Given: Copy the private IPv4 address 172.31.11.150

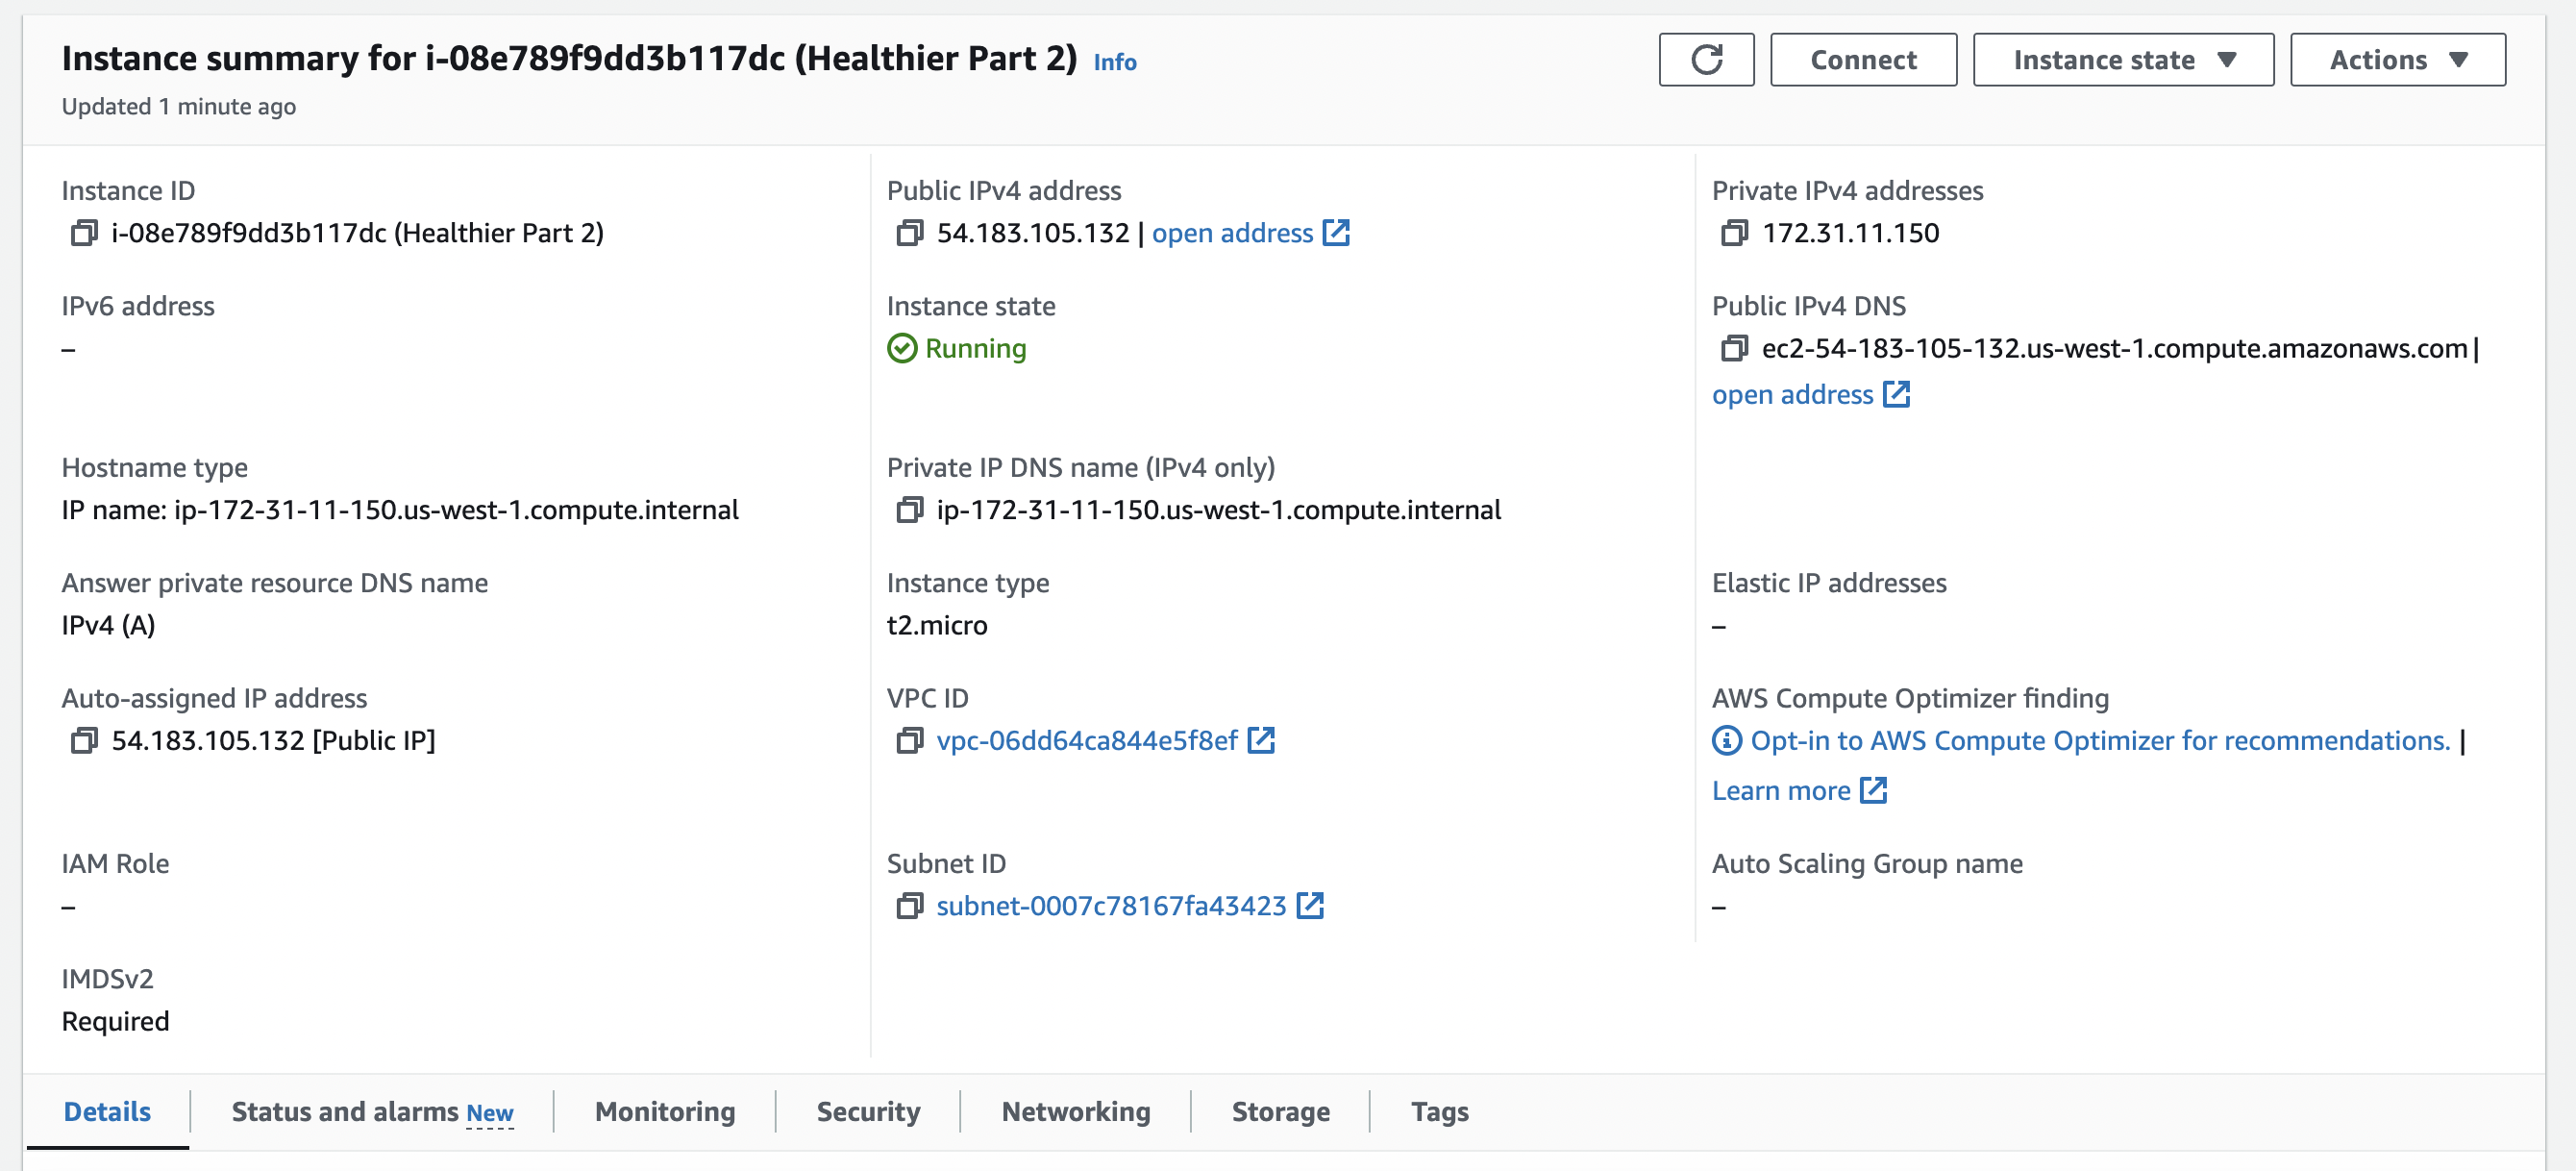Looking at the screenshot, I should [x=1733, y=233].
